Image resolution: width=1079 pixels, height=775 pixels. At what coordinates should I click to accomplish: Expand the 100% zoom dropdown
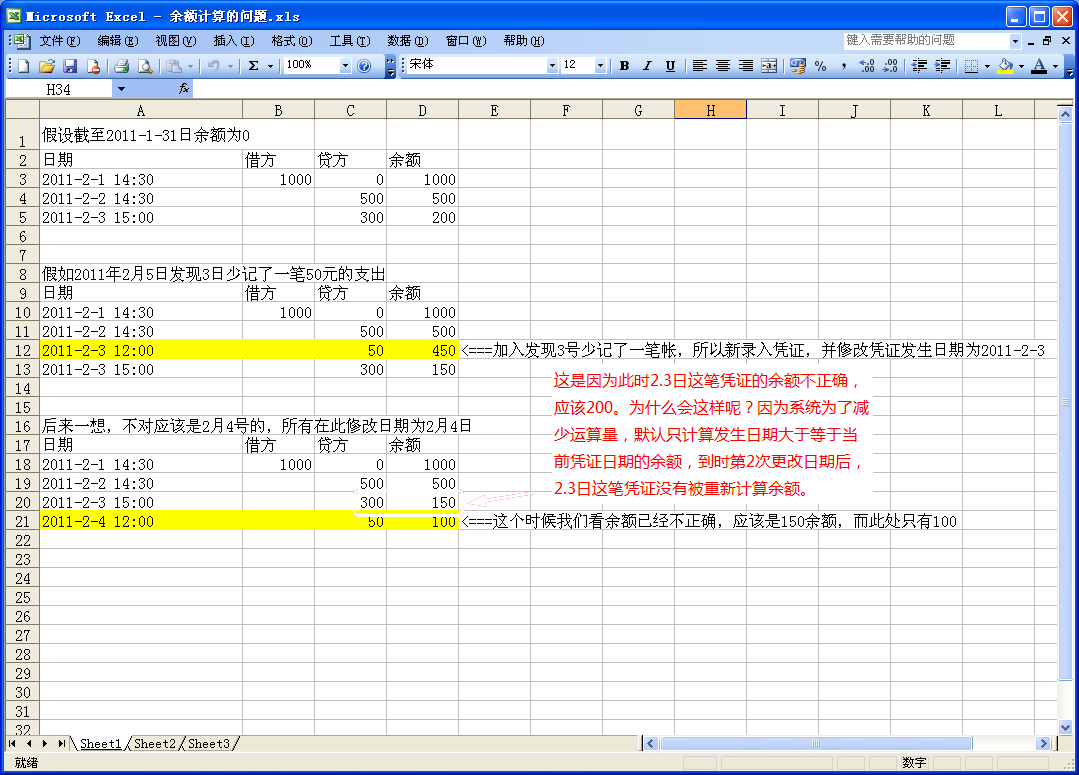point(346,66)
